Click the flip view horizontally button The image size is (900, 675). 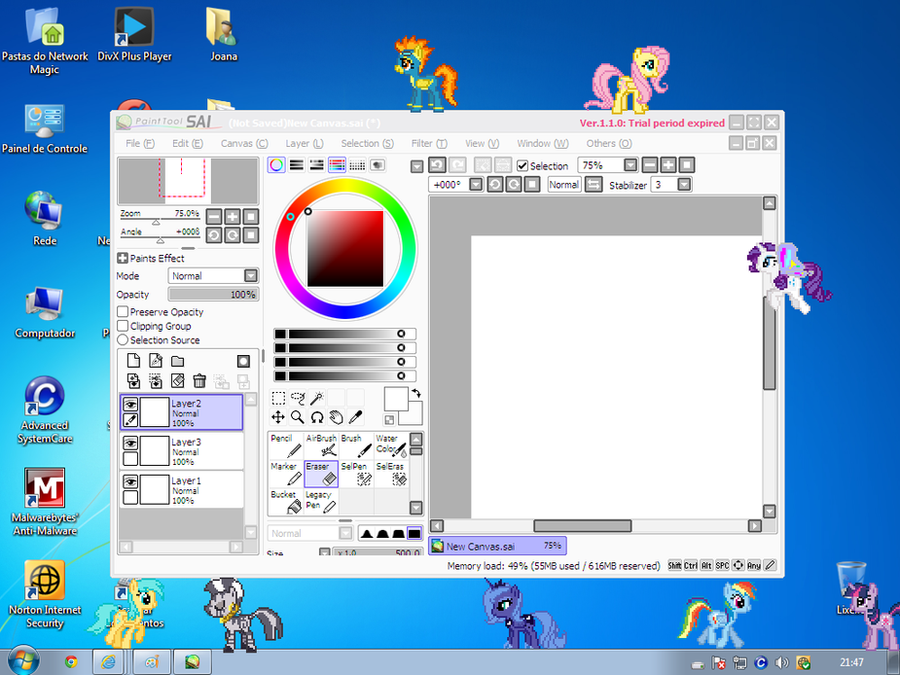(x=593, y=185)
